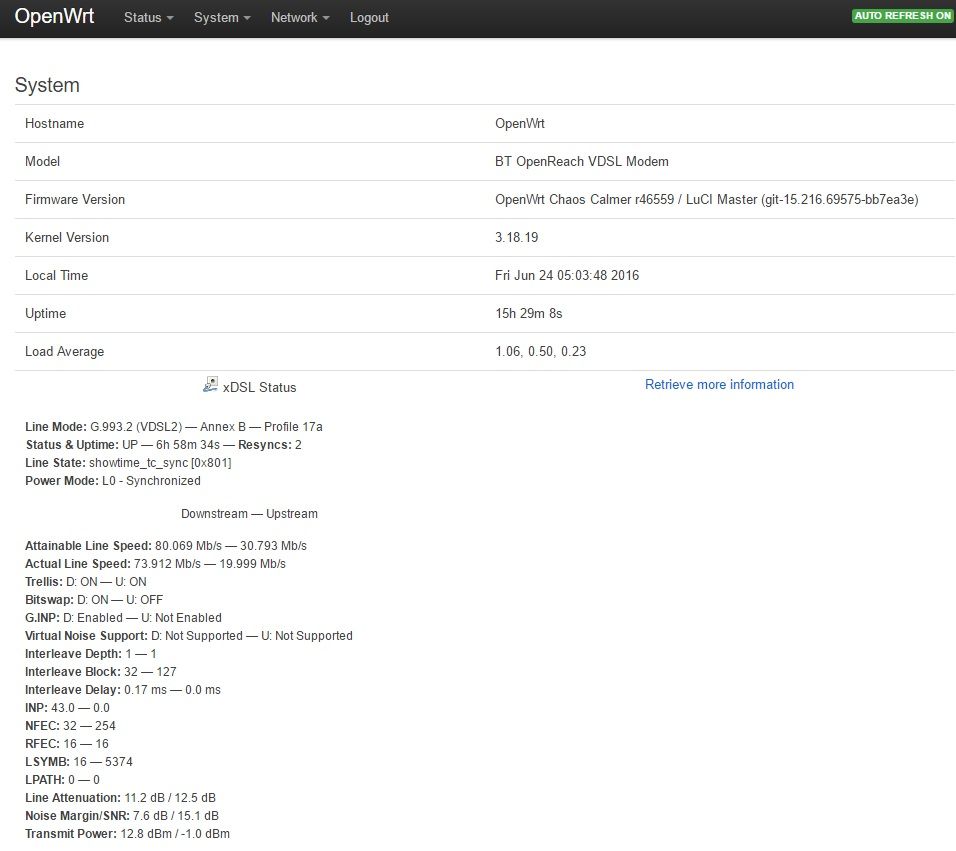Toggle the Auto Refresh On badge

(x=902, y=16)
